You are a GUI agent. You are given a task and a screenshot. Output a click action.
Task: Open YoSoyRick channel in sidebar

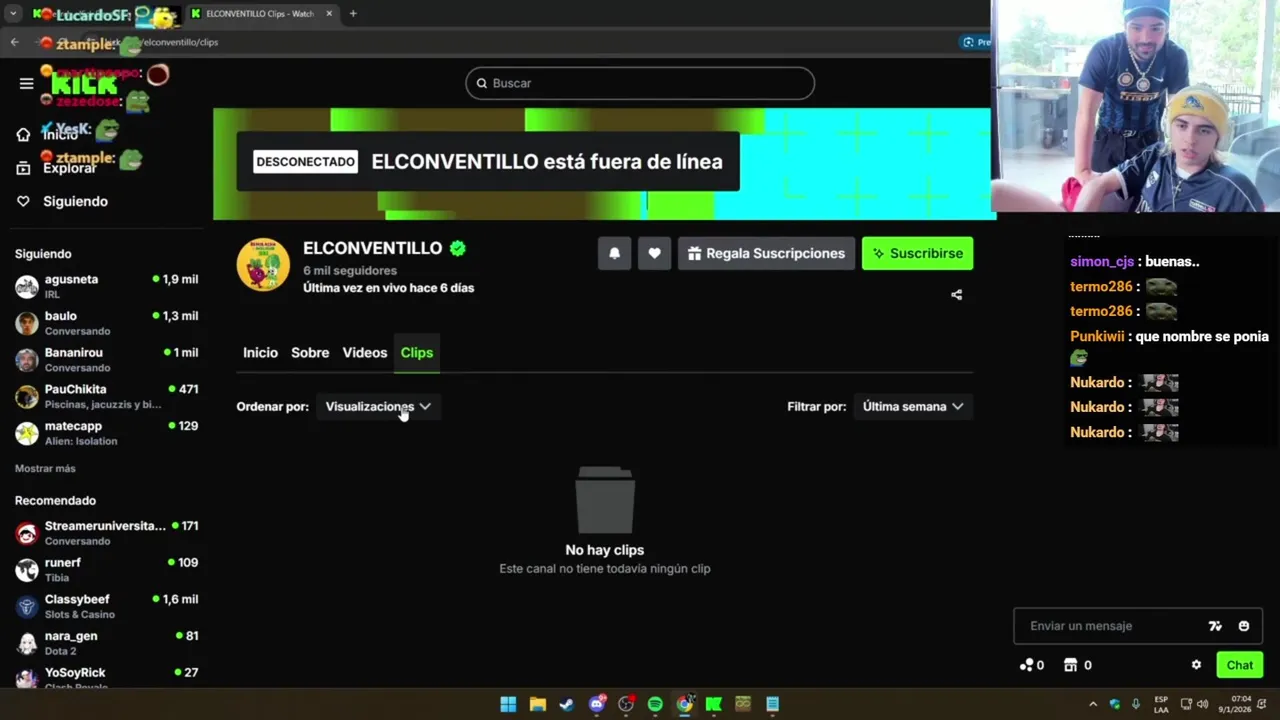[x=105, y=678]
